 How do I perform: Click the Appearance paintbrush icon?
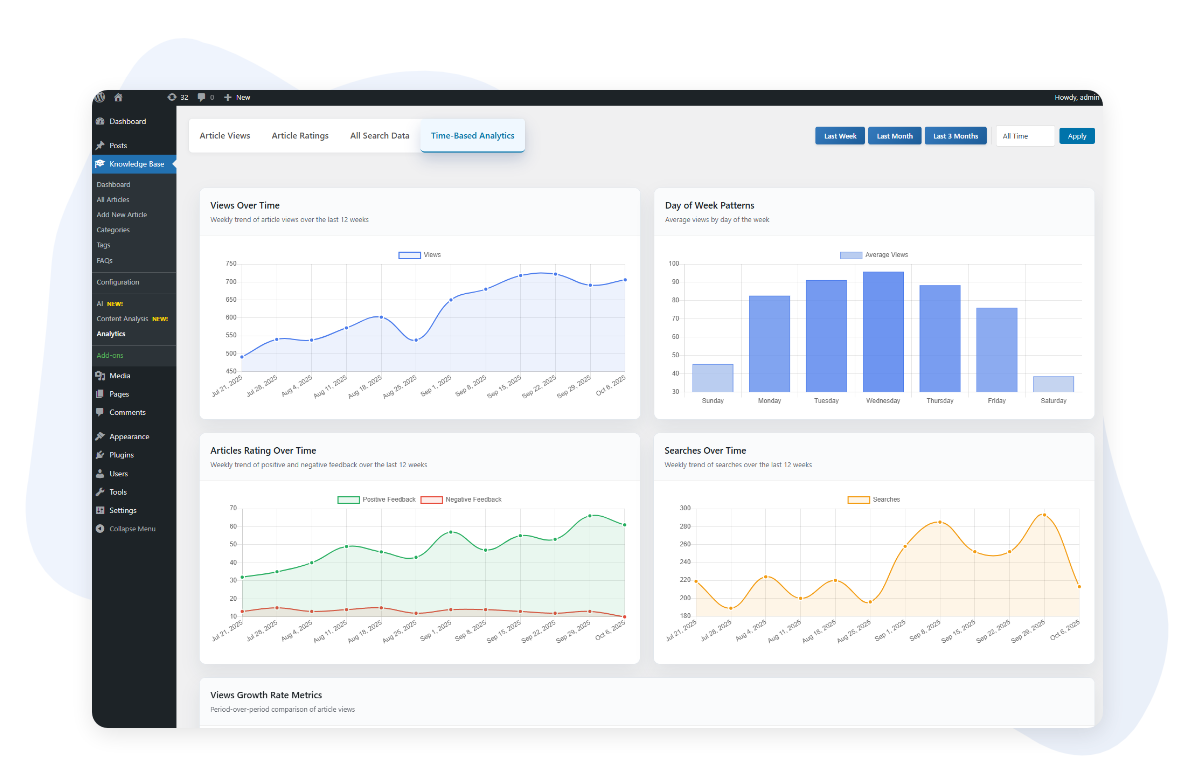[x=100, y=437]
